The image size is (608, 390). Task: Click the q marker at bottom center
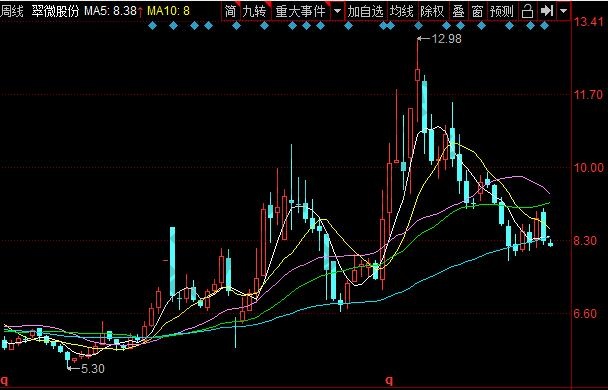tap(389, 379)
